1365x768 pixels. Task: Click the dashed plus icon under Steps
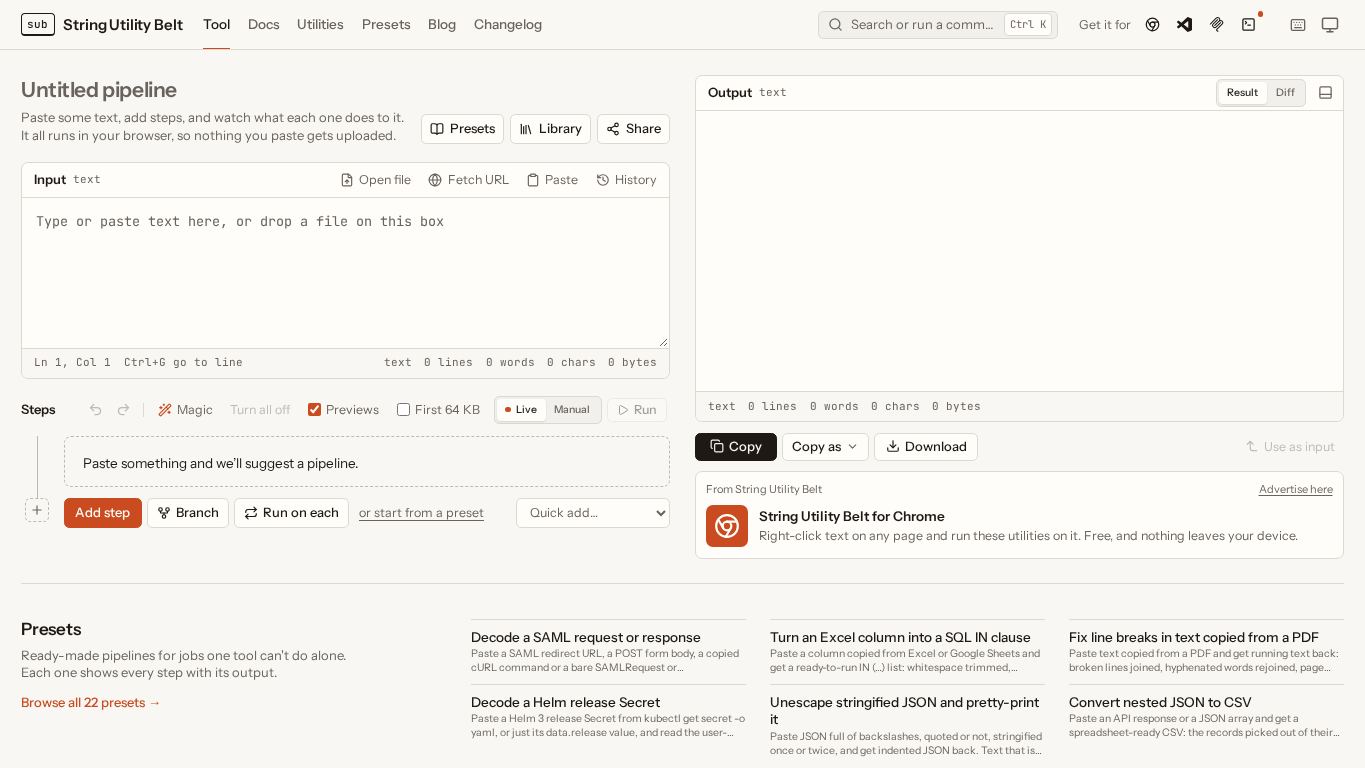click(x=37, y=510)
